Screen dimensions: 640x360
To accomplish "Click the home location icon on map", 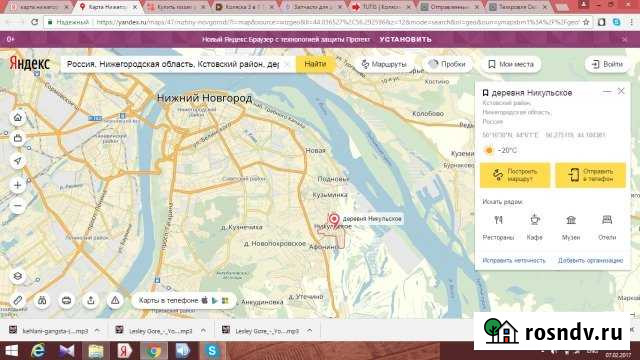I will 18,118.
